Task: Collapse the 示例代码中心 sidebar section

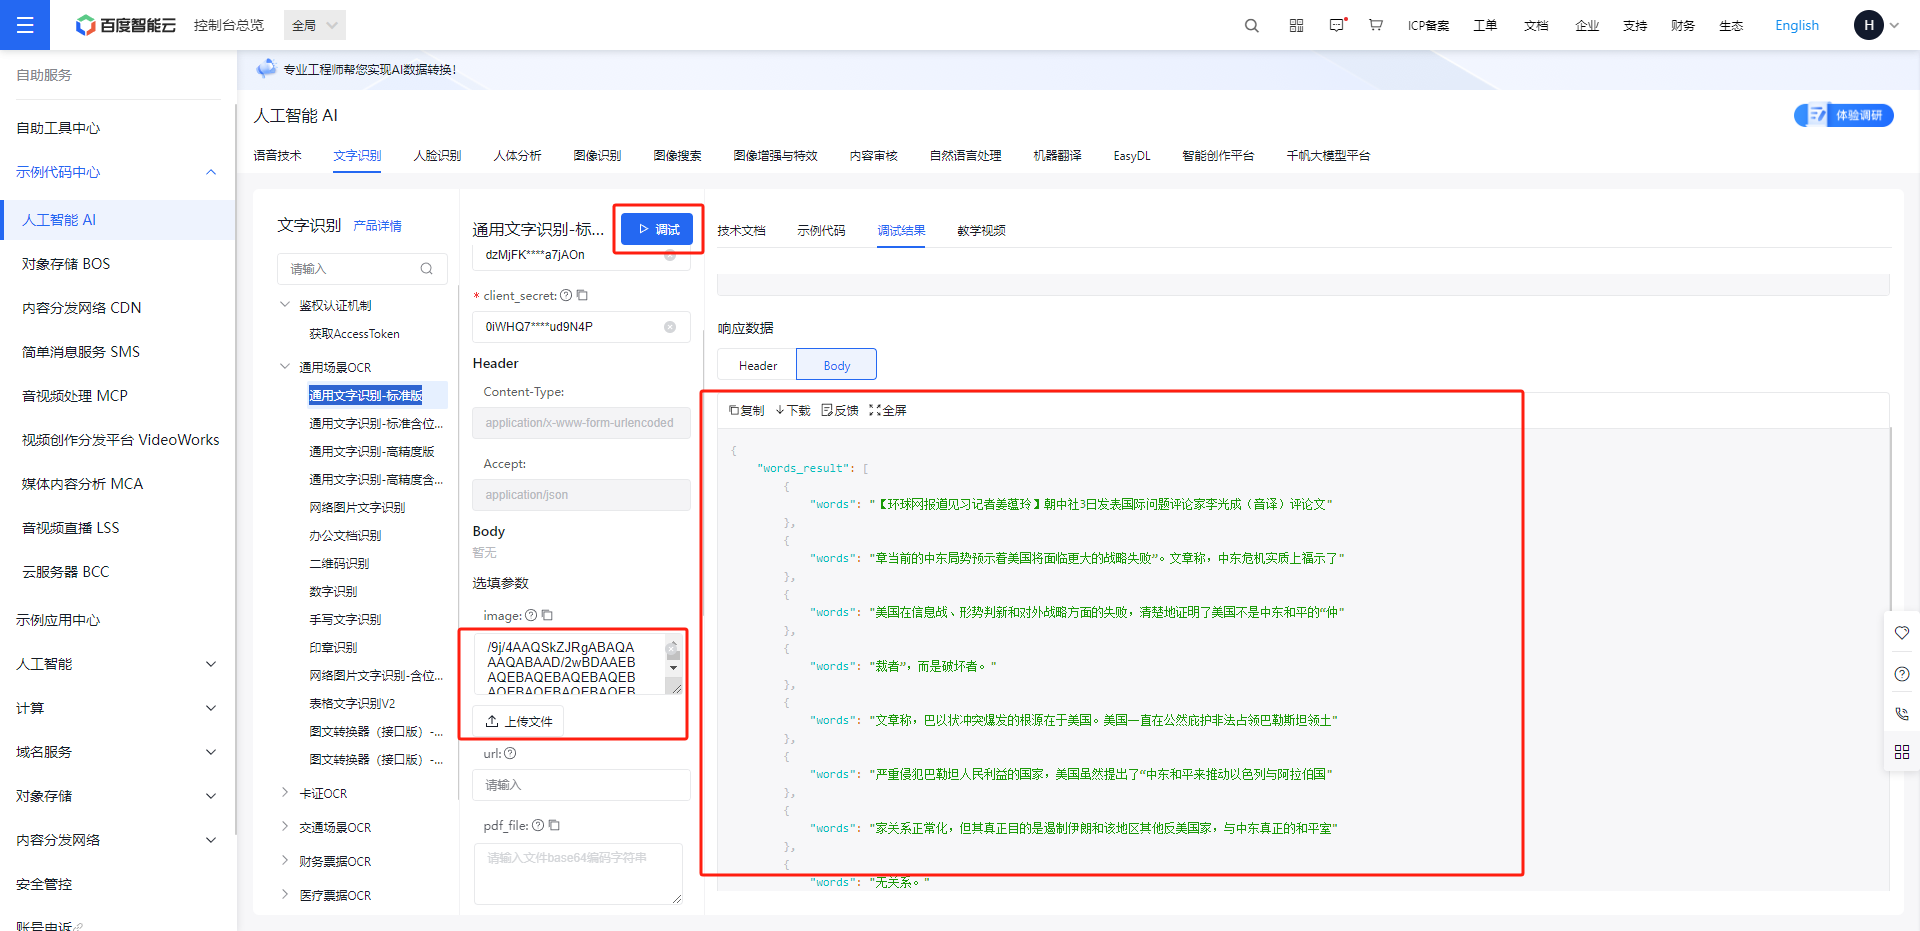Action: pyautogui.click(x=211, y=172)
